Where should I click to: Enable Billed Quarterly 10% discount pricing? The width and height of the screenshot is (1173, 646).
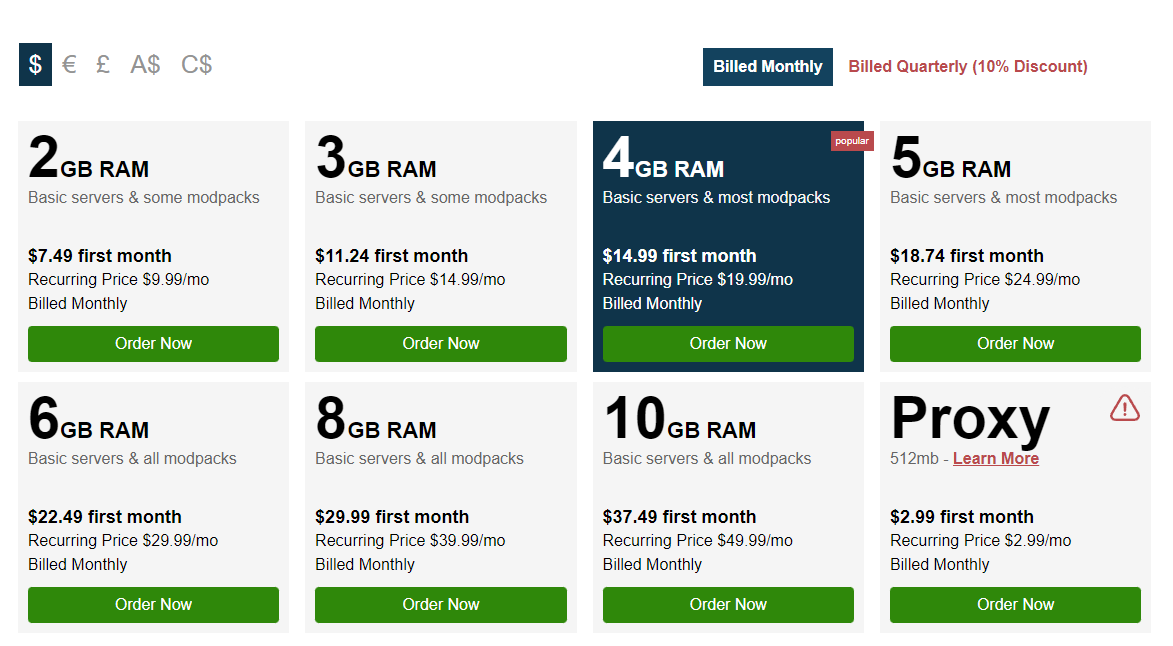pyautogui.click(x=967, y=66)
